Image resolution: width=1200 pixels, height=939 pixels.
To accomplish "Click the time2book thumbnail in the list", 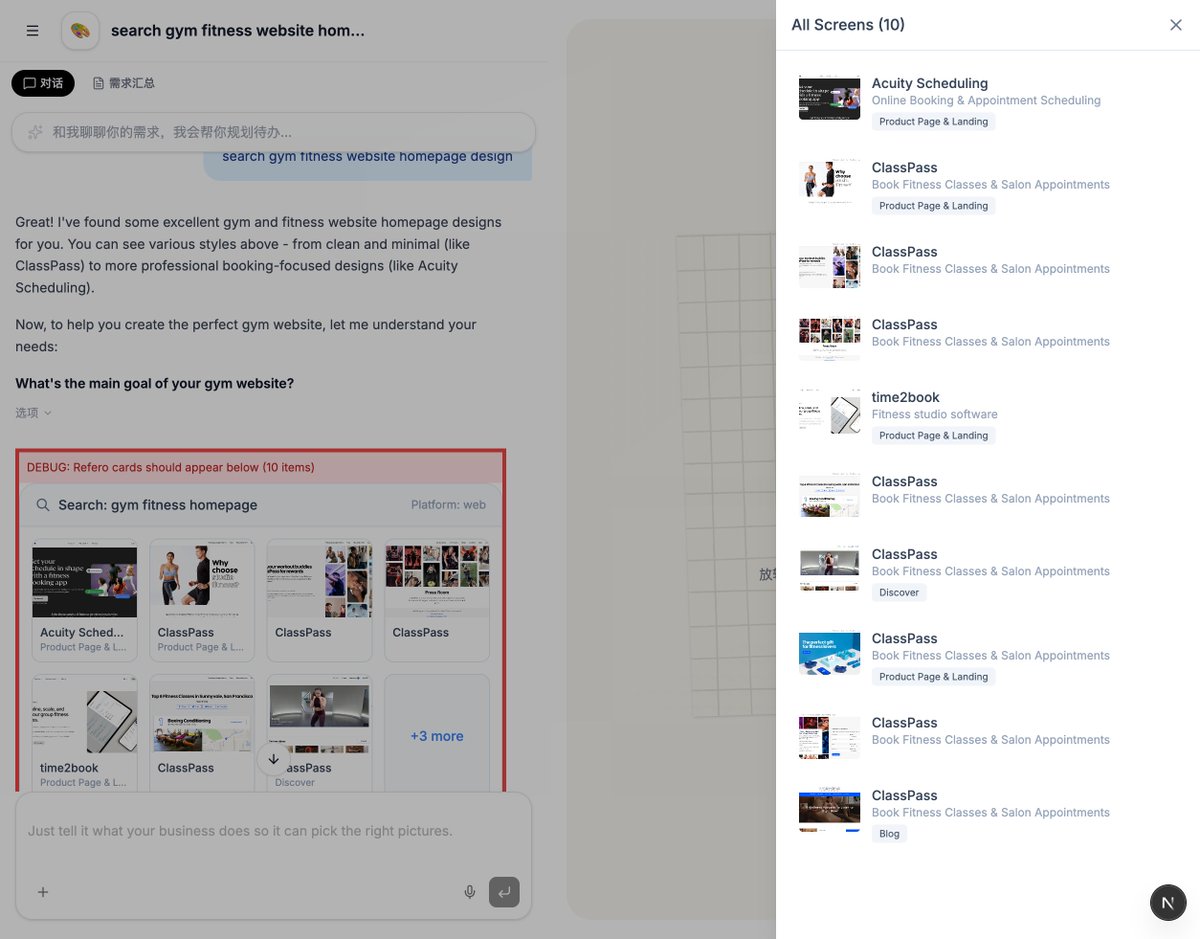I will (830, 412).
